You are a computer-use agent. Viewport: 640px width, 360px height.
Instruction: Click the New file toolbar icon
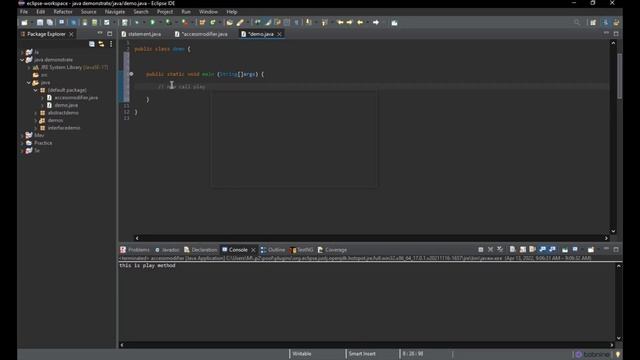[x=24, y=22]
